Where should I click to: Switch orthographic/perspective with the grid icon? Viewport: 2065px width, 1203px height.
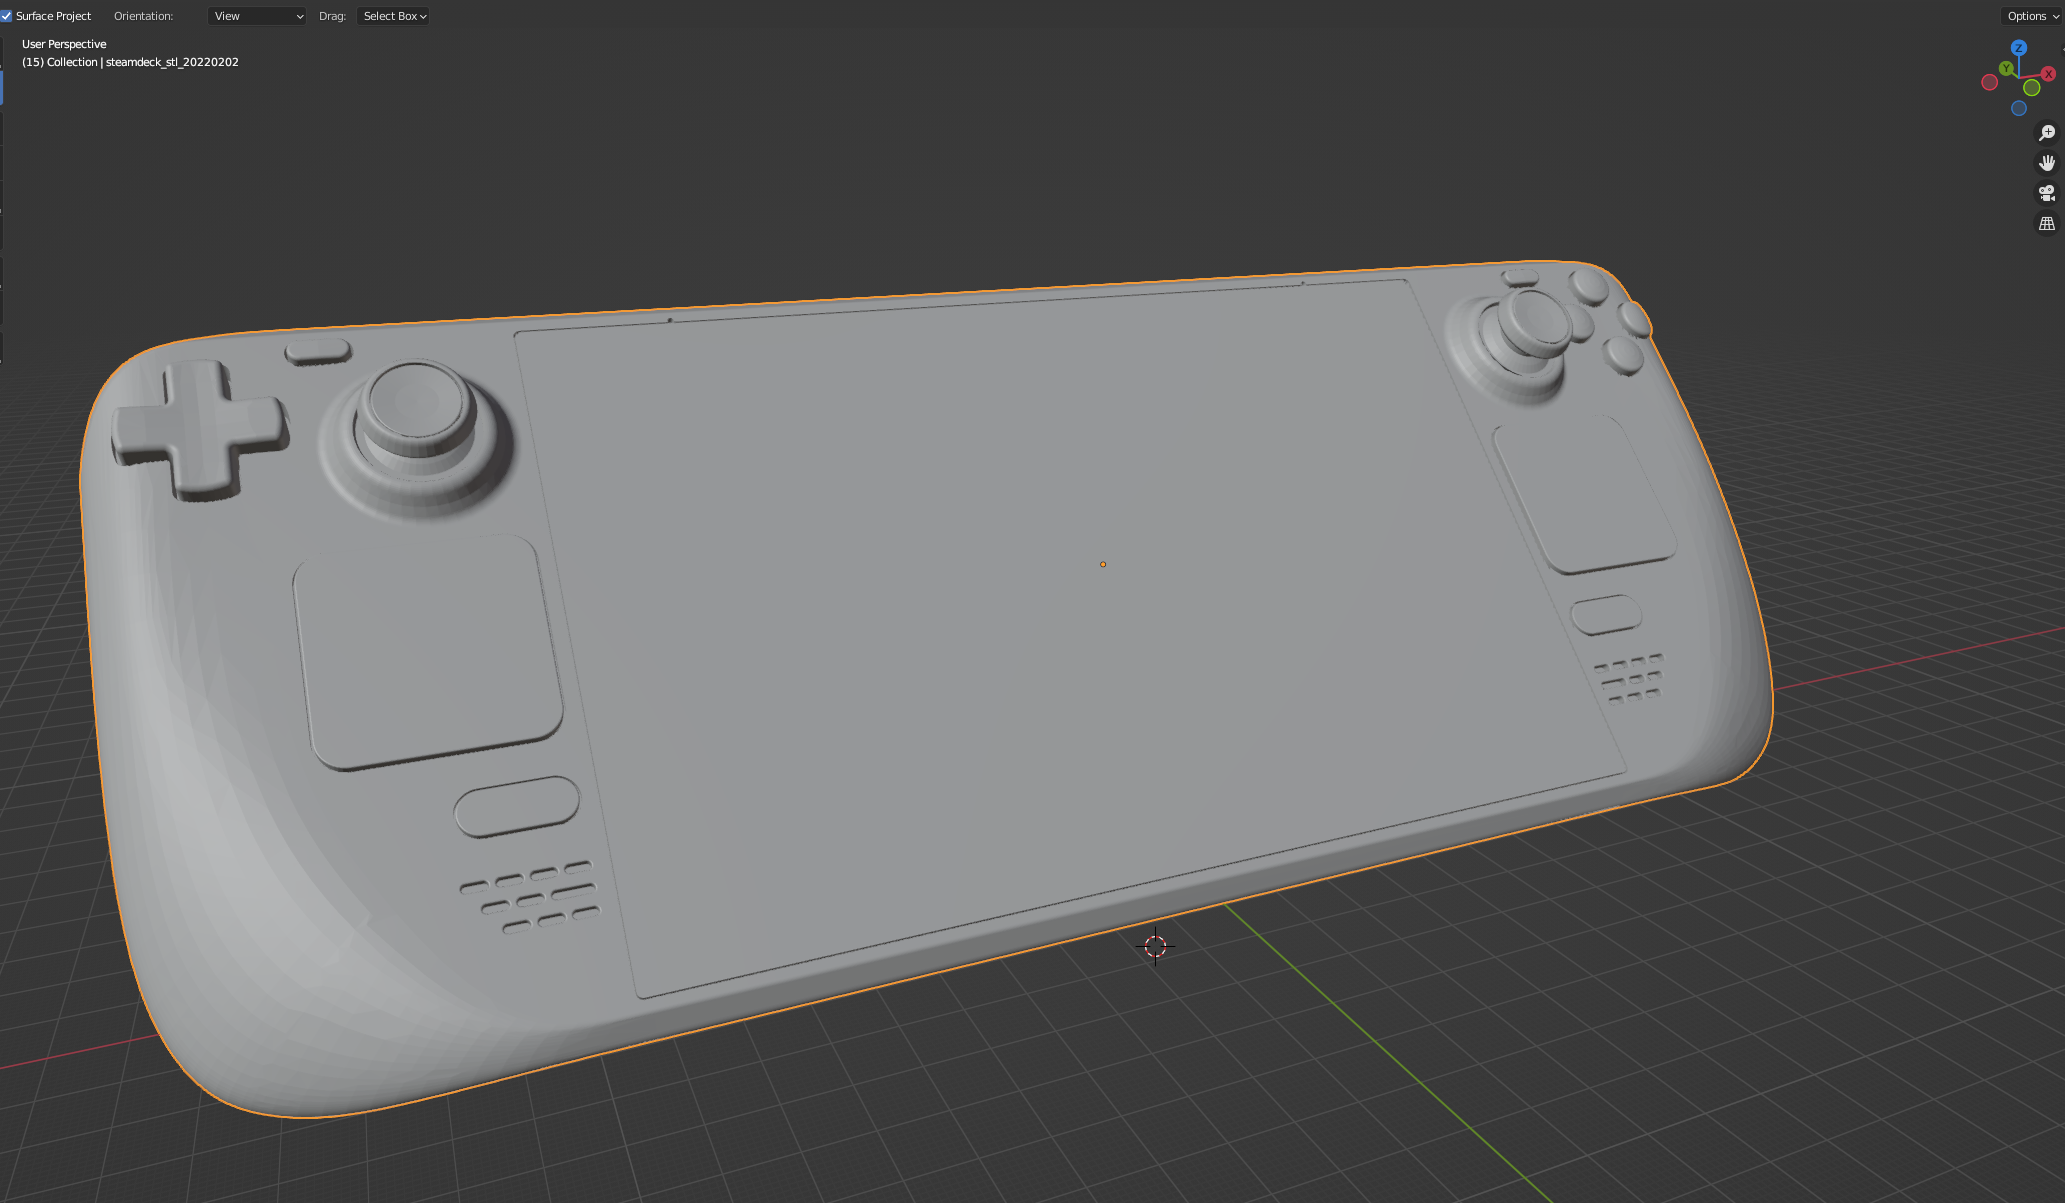pyautogui.click(x=2046, y=224)
